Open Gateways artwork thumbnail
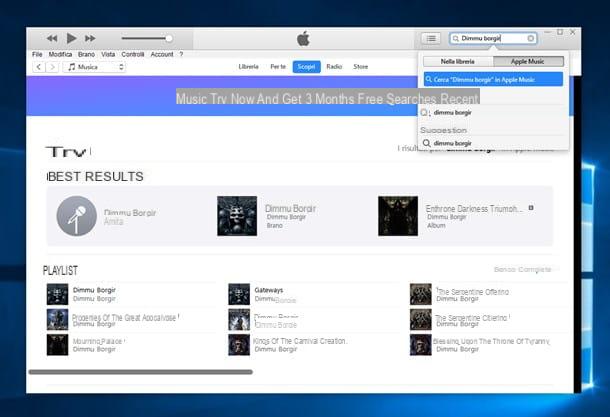The image size is (610, 417). [x=239, y=294]
